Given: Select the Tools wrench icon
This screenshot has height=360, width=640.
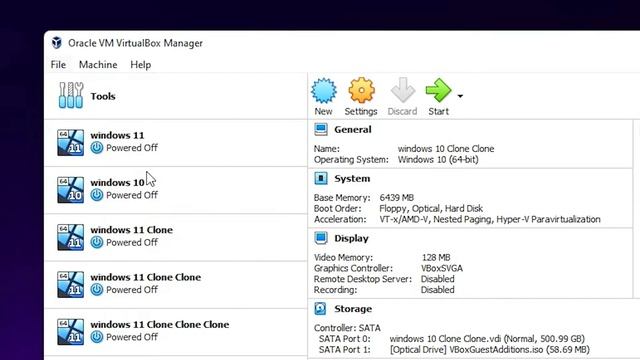Looking at the screenshot, I should click(x=71, y=96).
